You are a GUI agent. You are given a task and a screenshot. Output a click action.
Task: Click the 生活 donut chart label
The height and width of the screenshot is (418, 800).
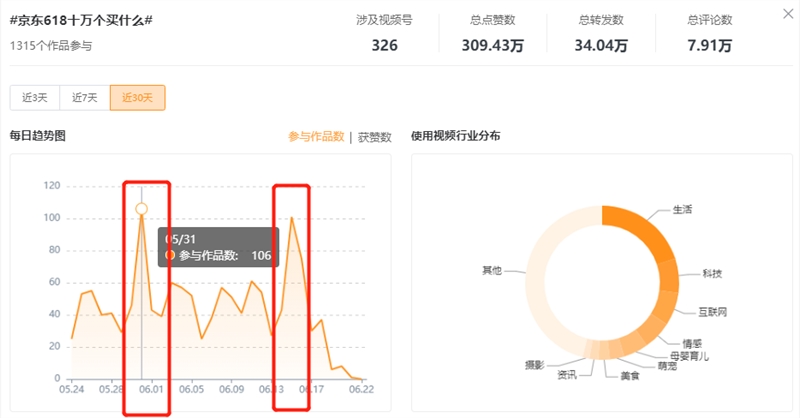coord(682,209)
